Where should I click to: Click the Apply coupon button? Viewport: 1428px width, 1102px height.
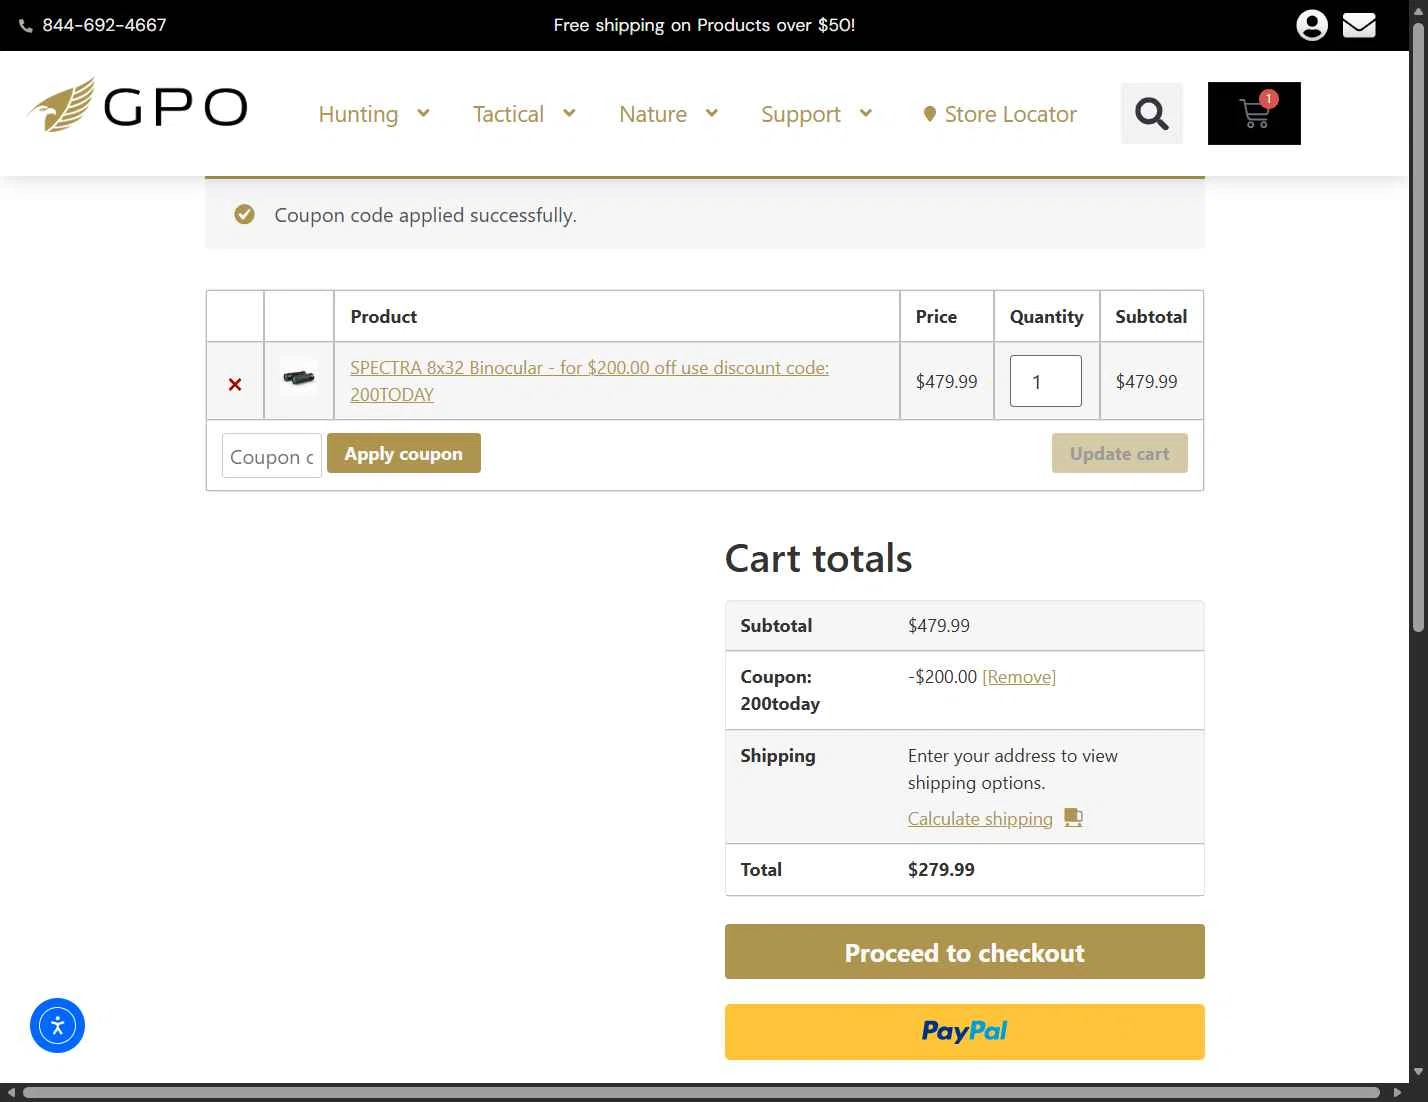click(x=404, y=453)
